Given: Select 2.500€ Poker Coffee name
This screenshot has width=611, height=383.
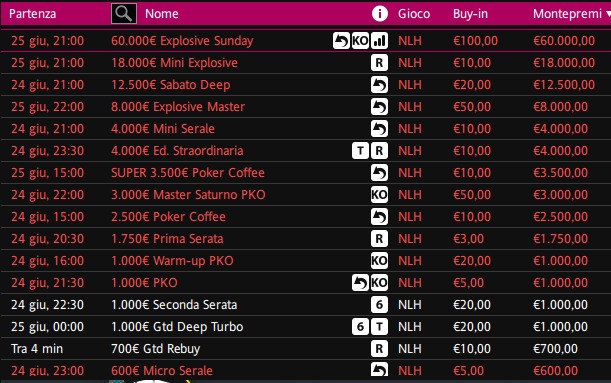Looking at the screenshot, I should [168, 217].
